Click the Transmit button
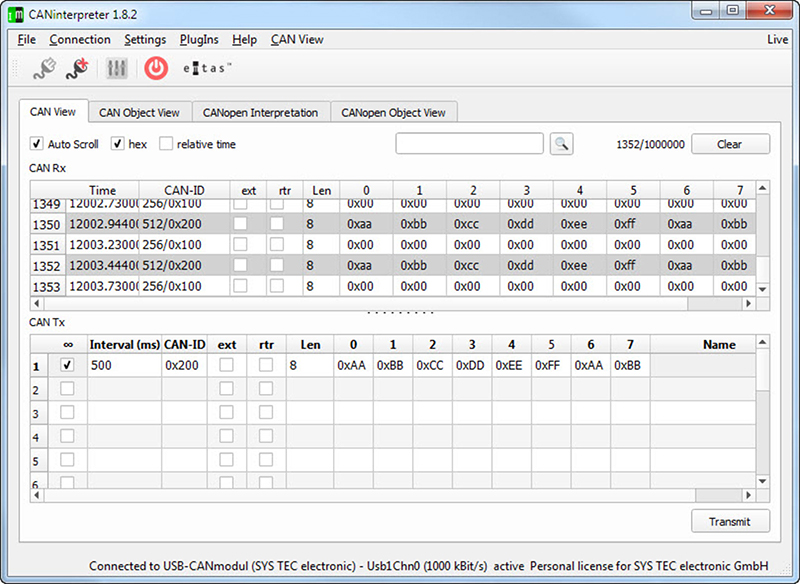 [x=730, y=521]
